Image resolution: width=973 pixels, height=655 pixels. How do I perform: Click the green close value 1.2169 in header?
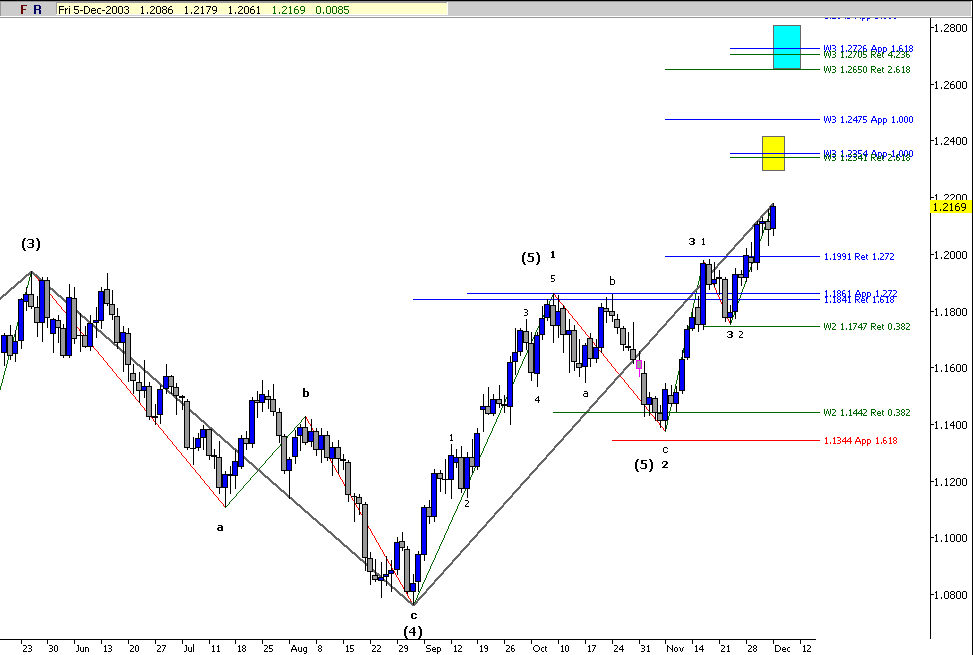(x=289, y=9)
